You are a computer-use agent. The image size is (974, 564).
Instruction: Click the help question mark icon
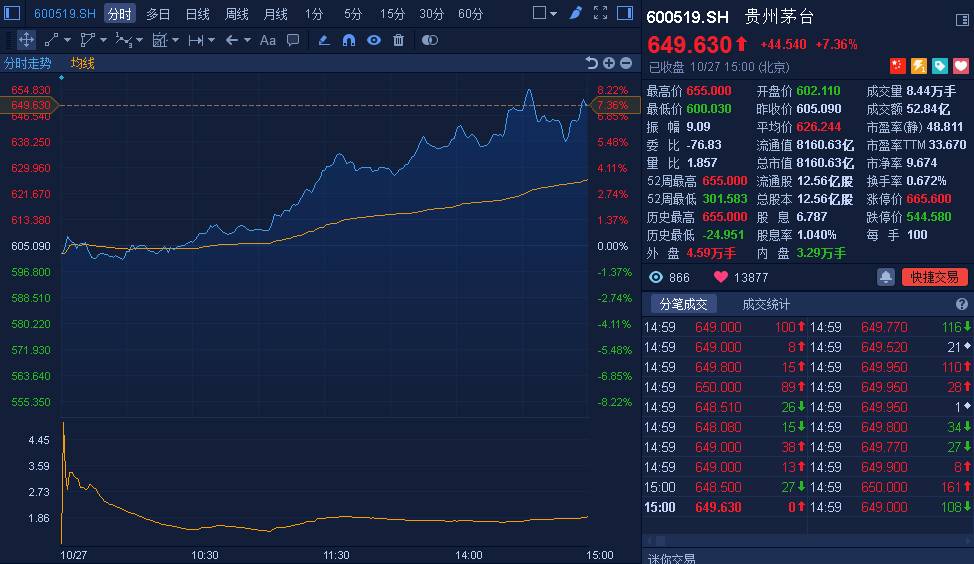coord(962,305)
